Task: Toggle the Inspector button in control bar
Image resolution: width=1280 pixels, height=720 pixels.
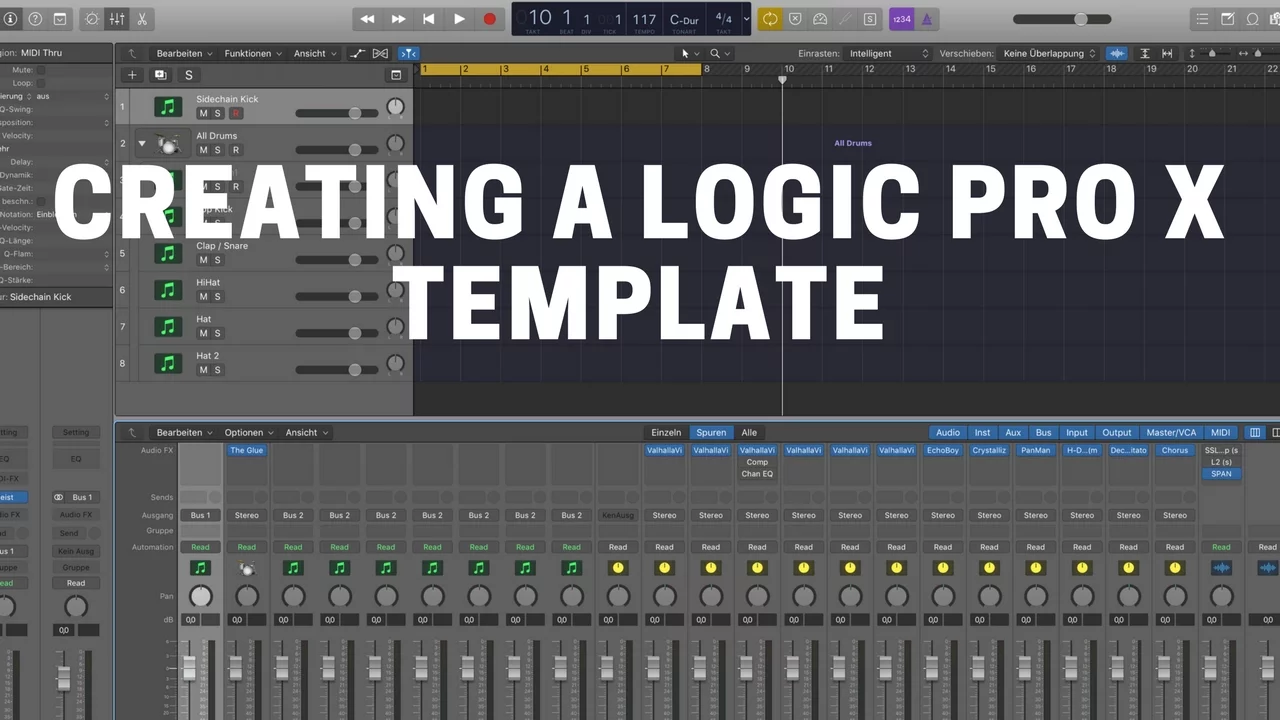Action: point(10,19)
